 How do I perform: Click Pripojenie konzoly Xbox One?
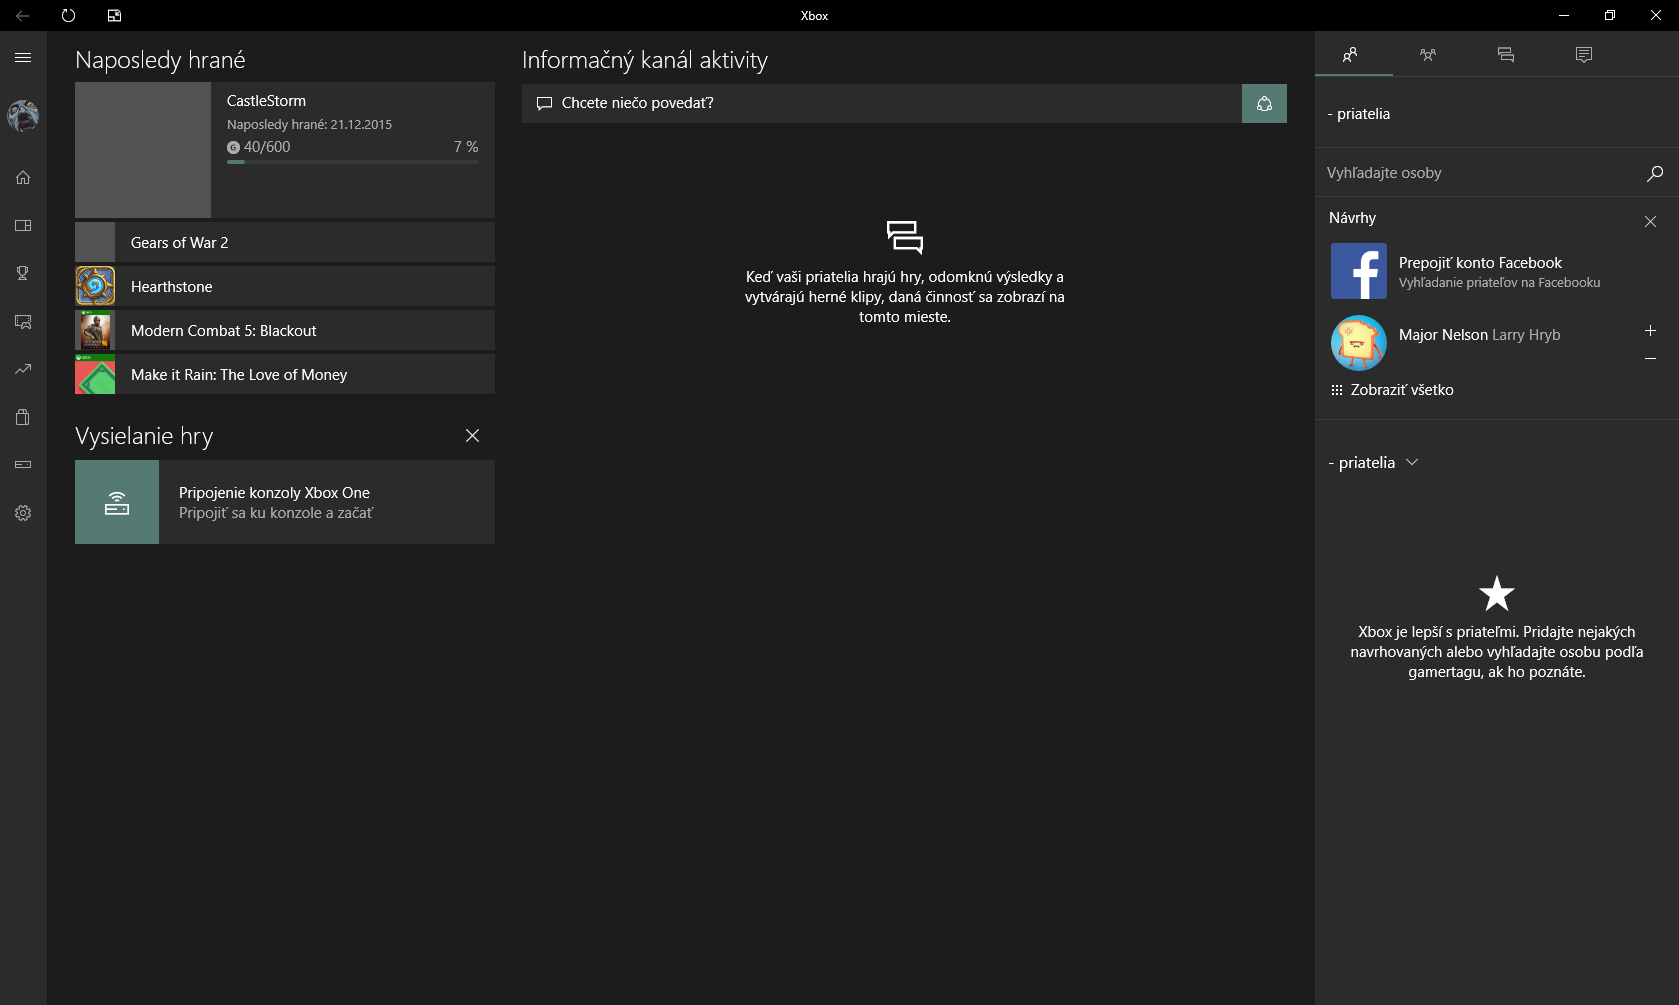pos(285,502)
